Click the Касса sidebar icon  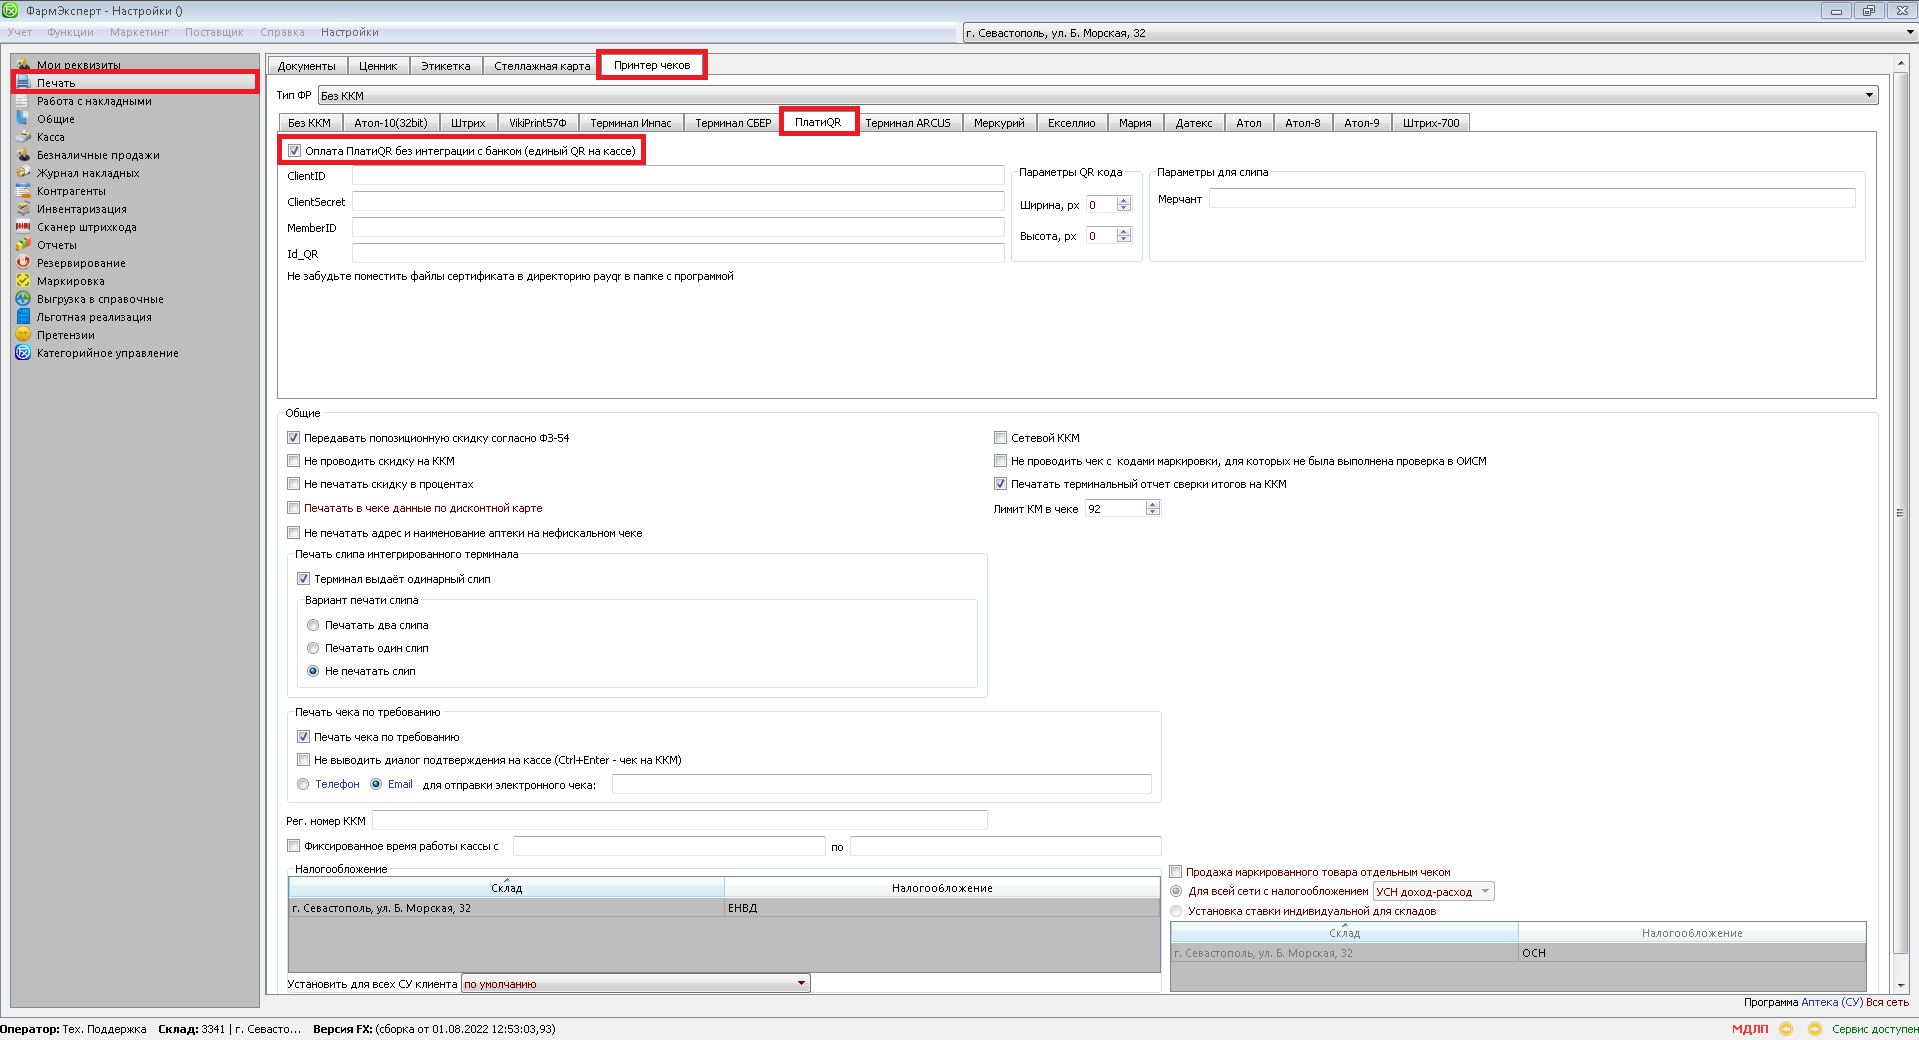(23, 137)
